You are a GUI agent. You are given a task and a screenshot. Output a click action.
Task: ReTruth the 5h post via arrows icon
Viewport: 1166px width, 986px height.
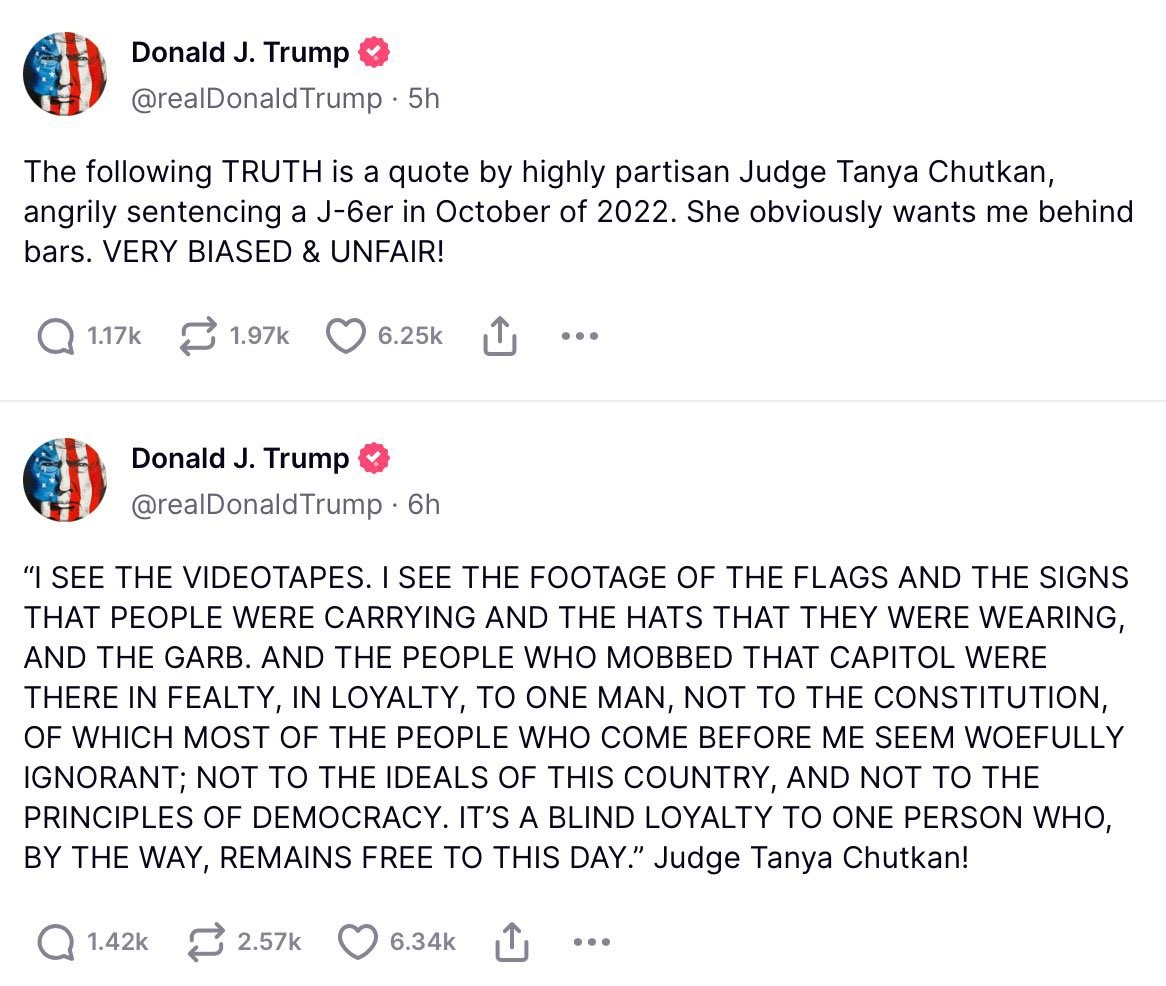click(199, 336)
